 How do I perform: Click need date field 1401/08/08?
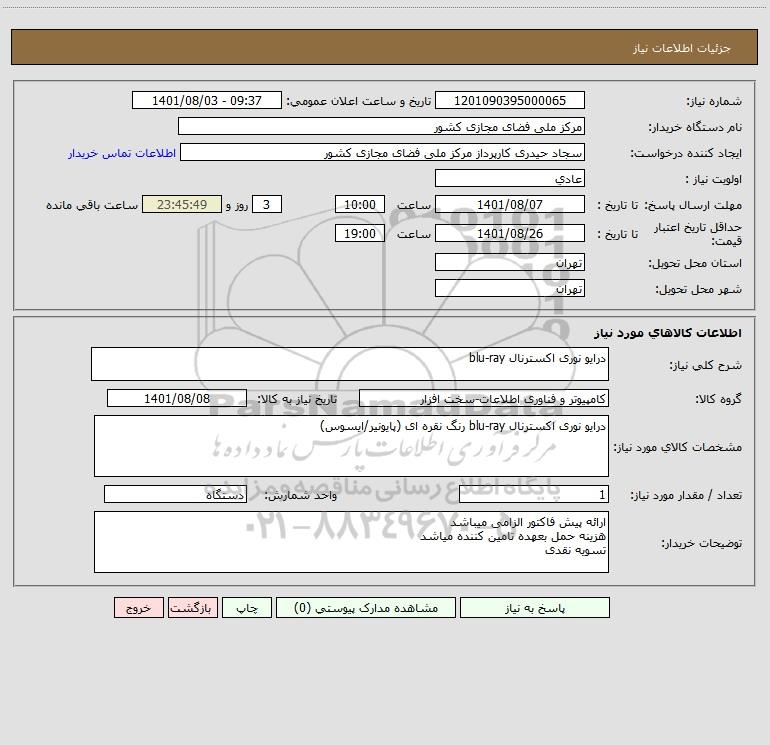pyautogui.click(x=177, y=398)
